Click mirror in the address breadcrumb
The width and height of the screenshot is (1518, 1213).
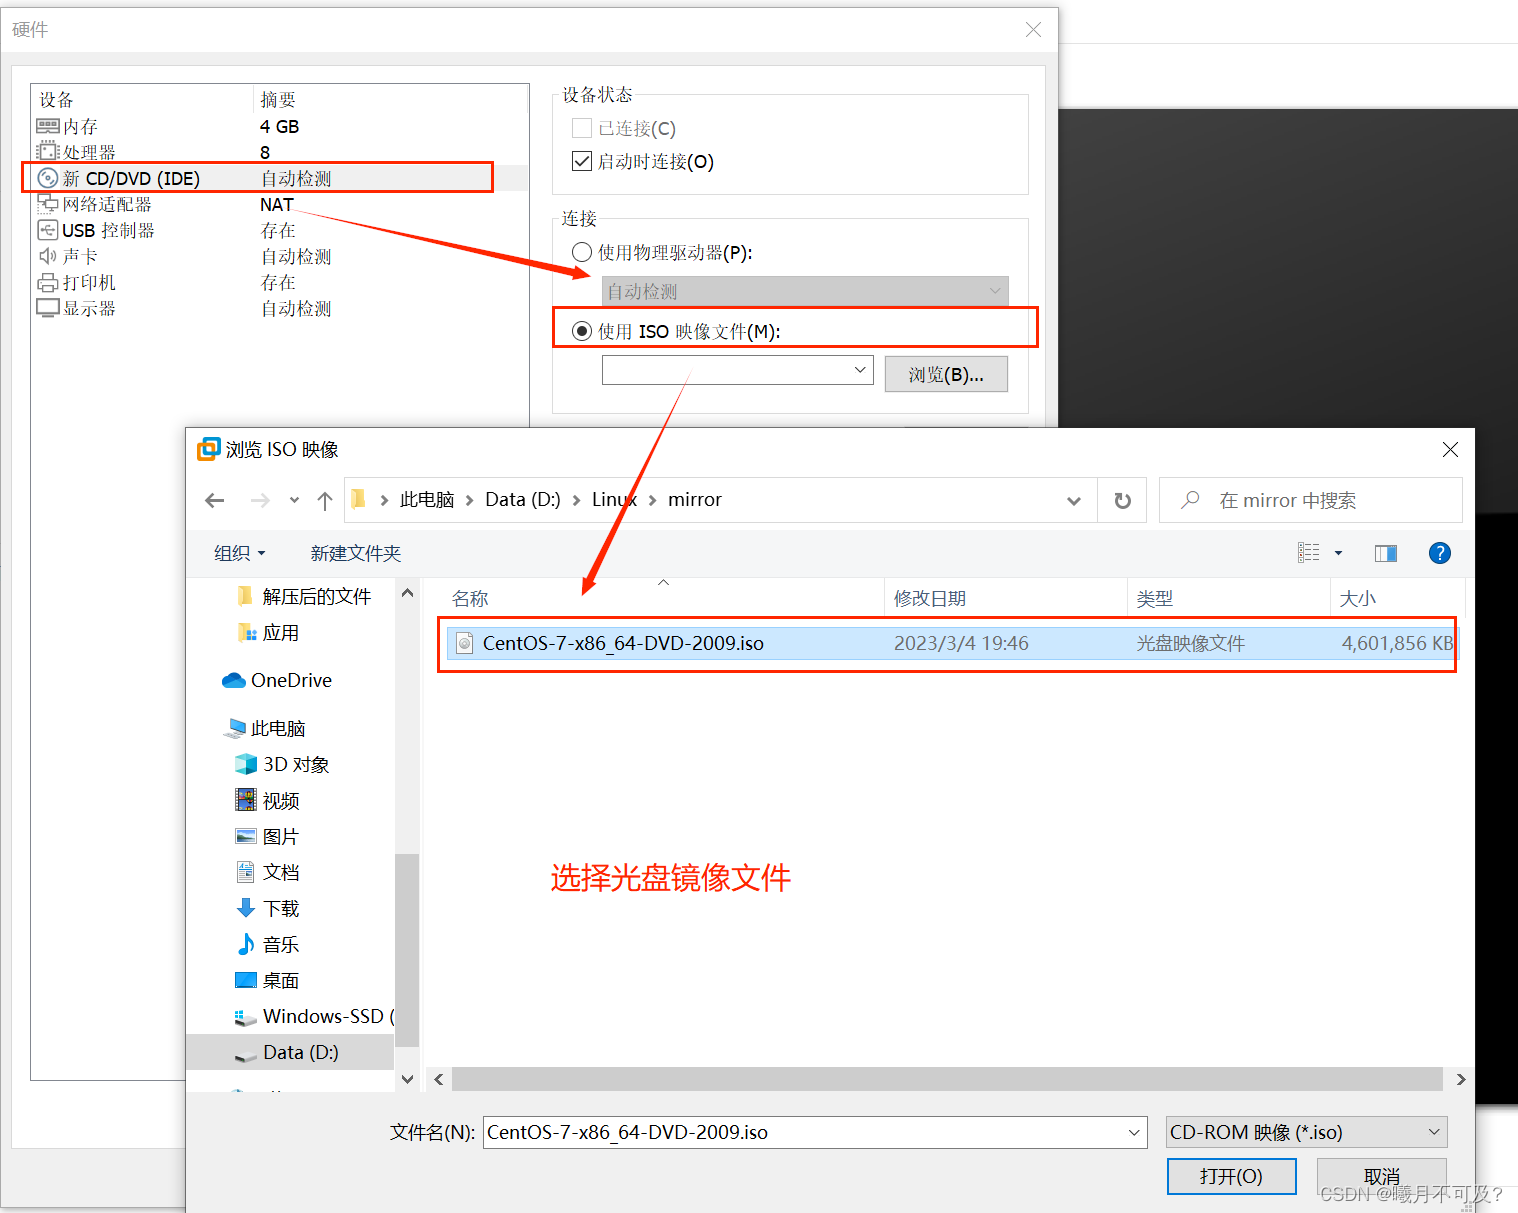(695, 500)
